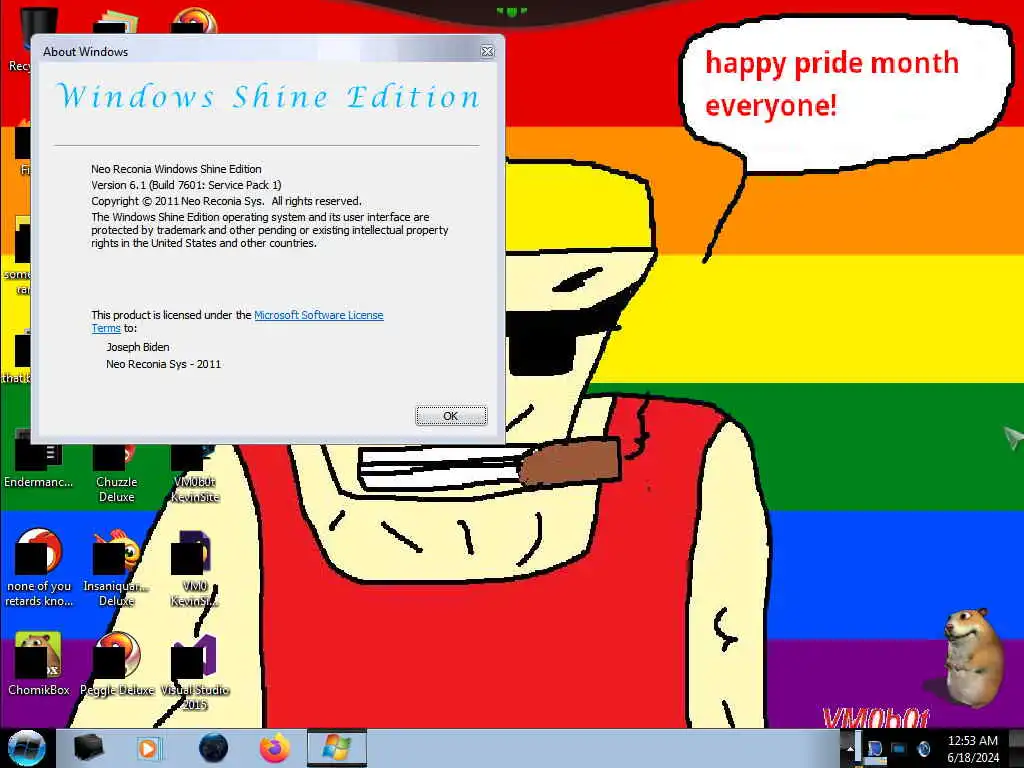
Task: Close the About Windows dialog
Action: (487, 51)
